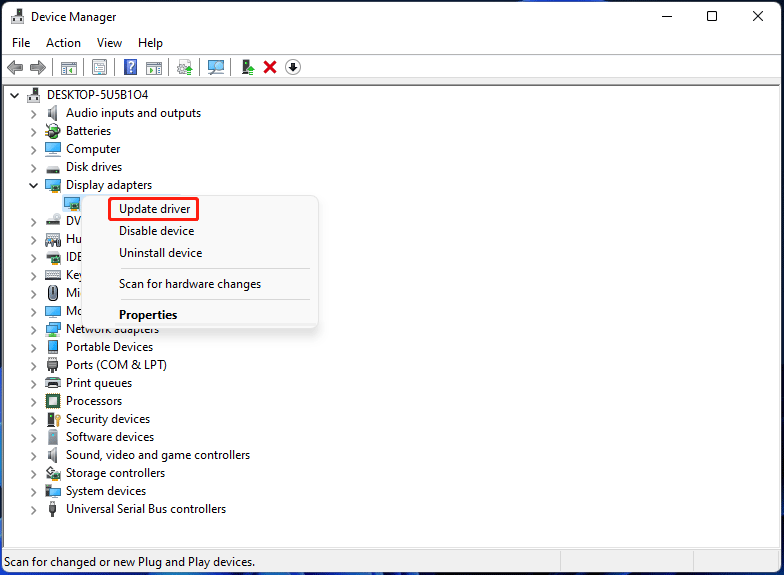Click the Enable device toolbar icon
The width and height of the screenshot is (784, 575).
pyautogui.click(x=247, y=67)
